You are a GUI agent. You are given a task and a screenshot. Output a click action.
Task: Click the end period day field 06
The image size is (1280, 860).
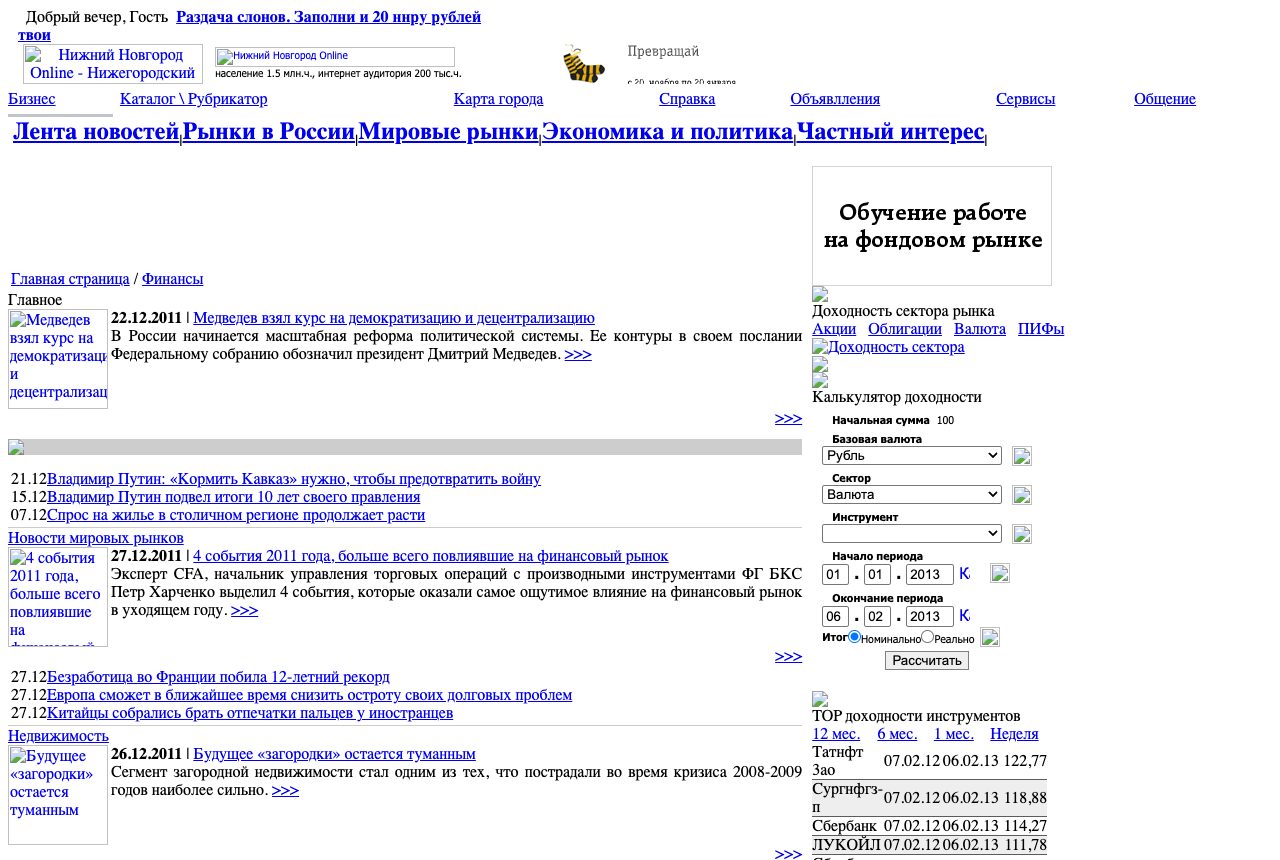[x=835, y=617]
